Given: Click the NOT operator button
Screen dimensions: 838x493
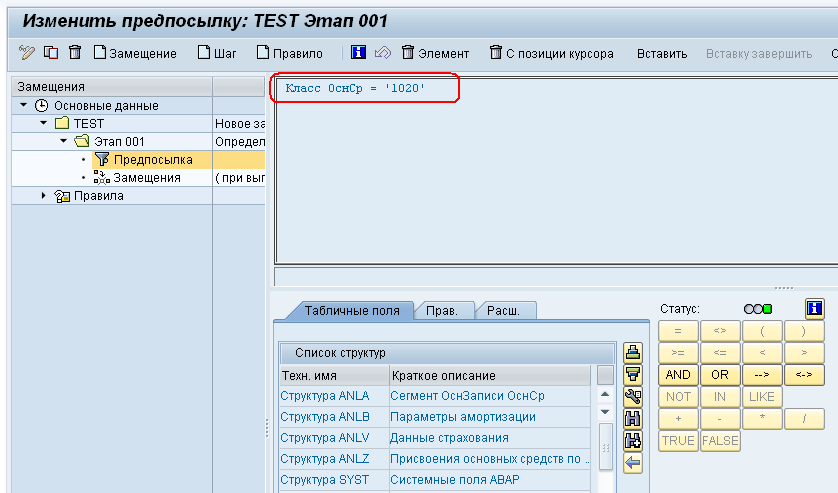Looking at the screenshot, I should coord(678,397).
